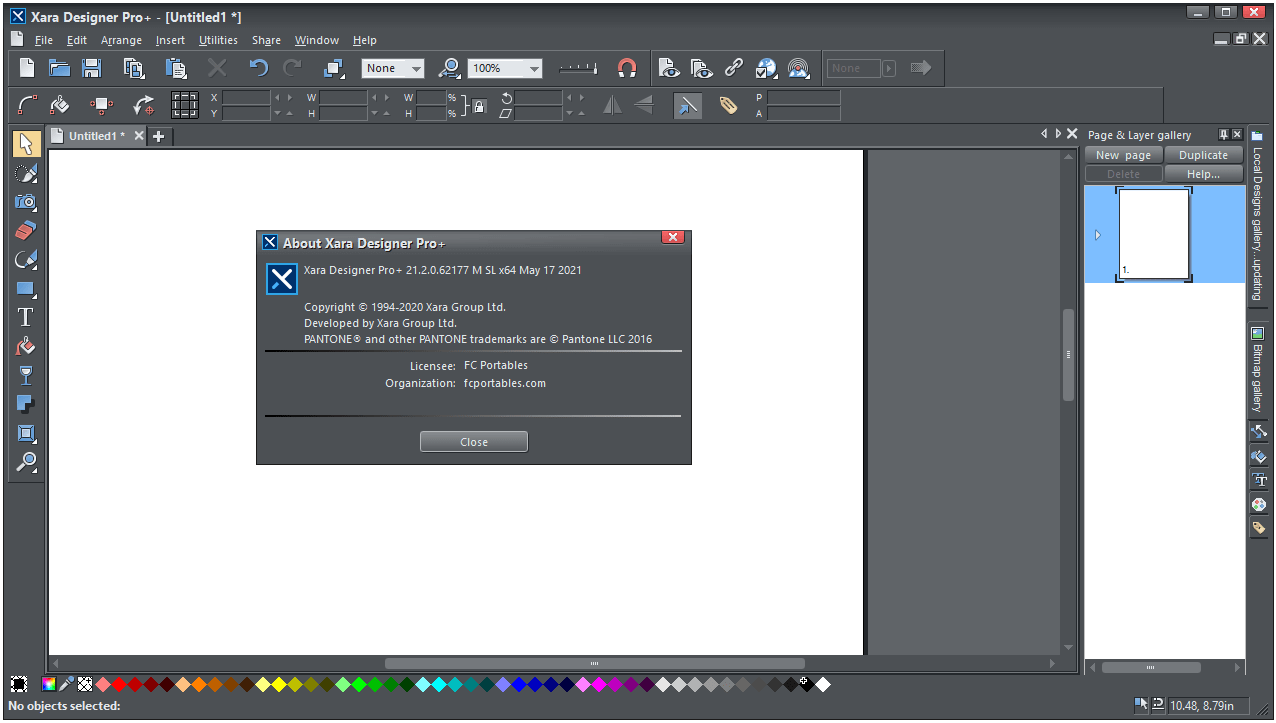Click the link chain icon
The image size is (1276, 723).
coord(734,68)
